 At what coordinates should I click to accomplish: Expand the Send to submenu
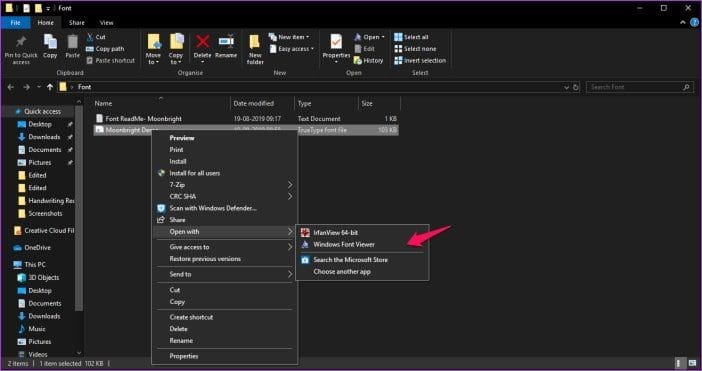coord(225,274)
